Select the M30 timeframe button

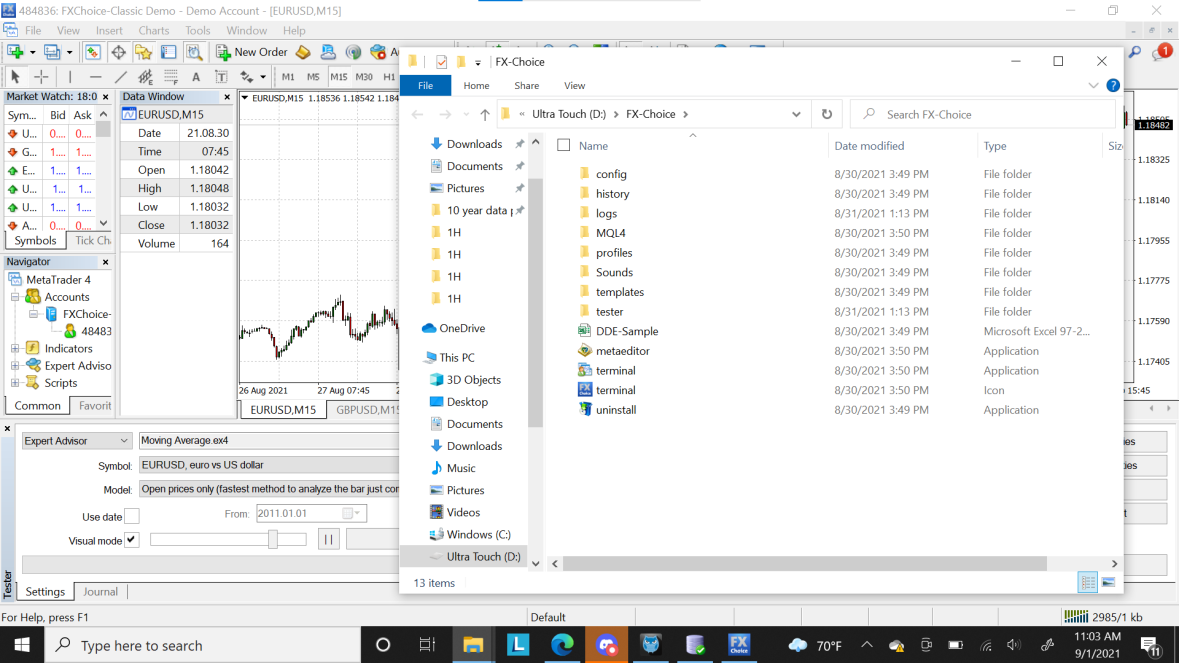(364, 77)
